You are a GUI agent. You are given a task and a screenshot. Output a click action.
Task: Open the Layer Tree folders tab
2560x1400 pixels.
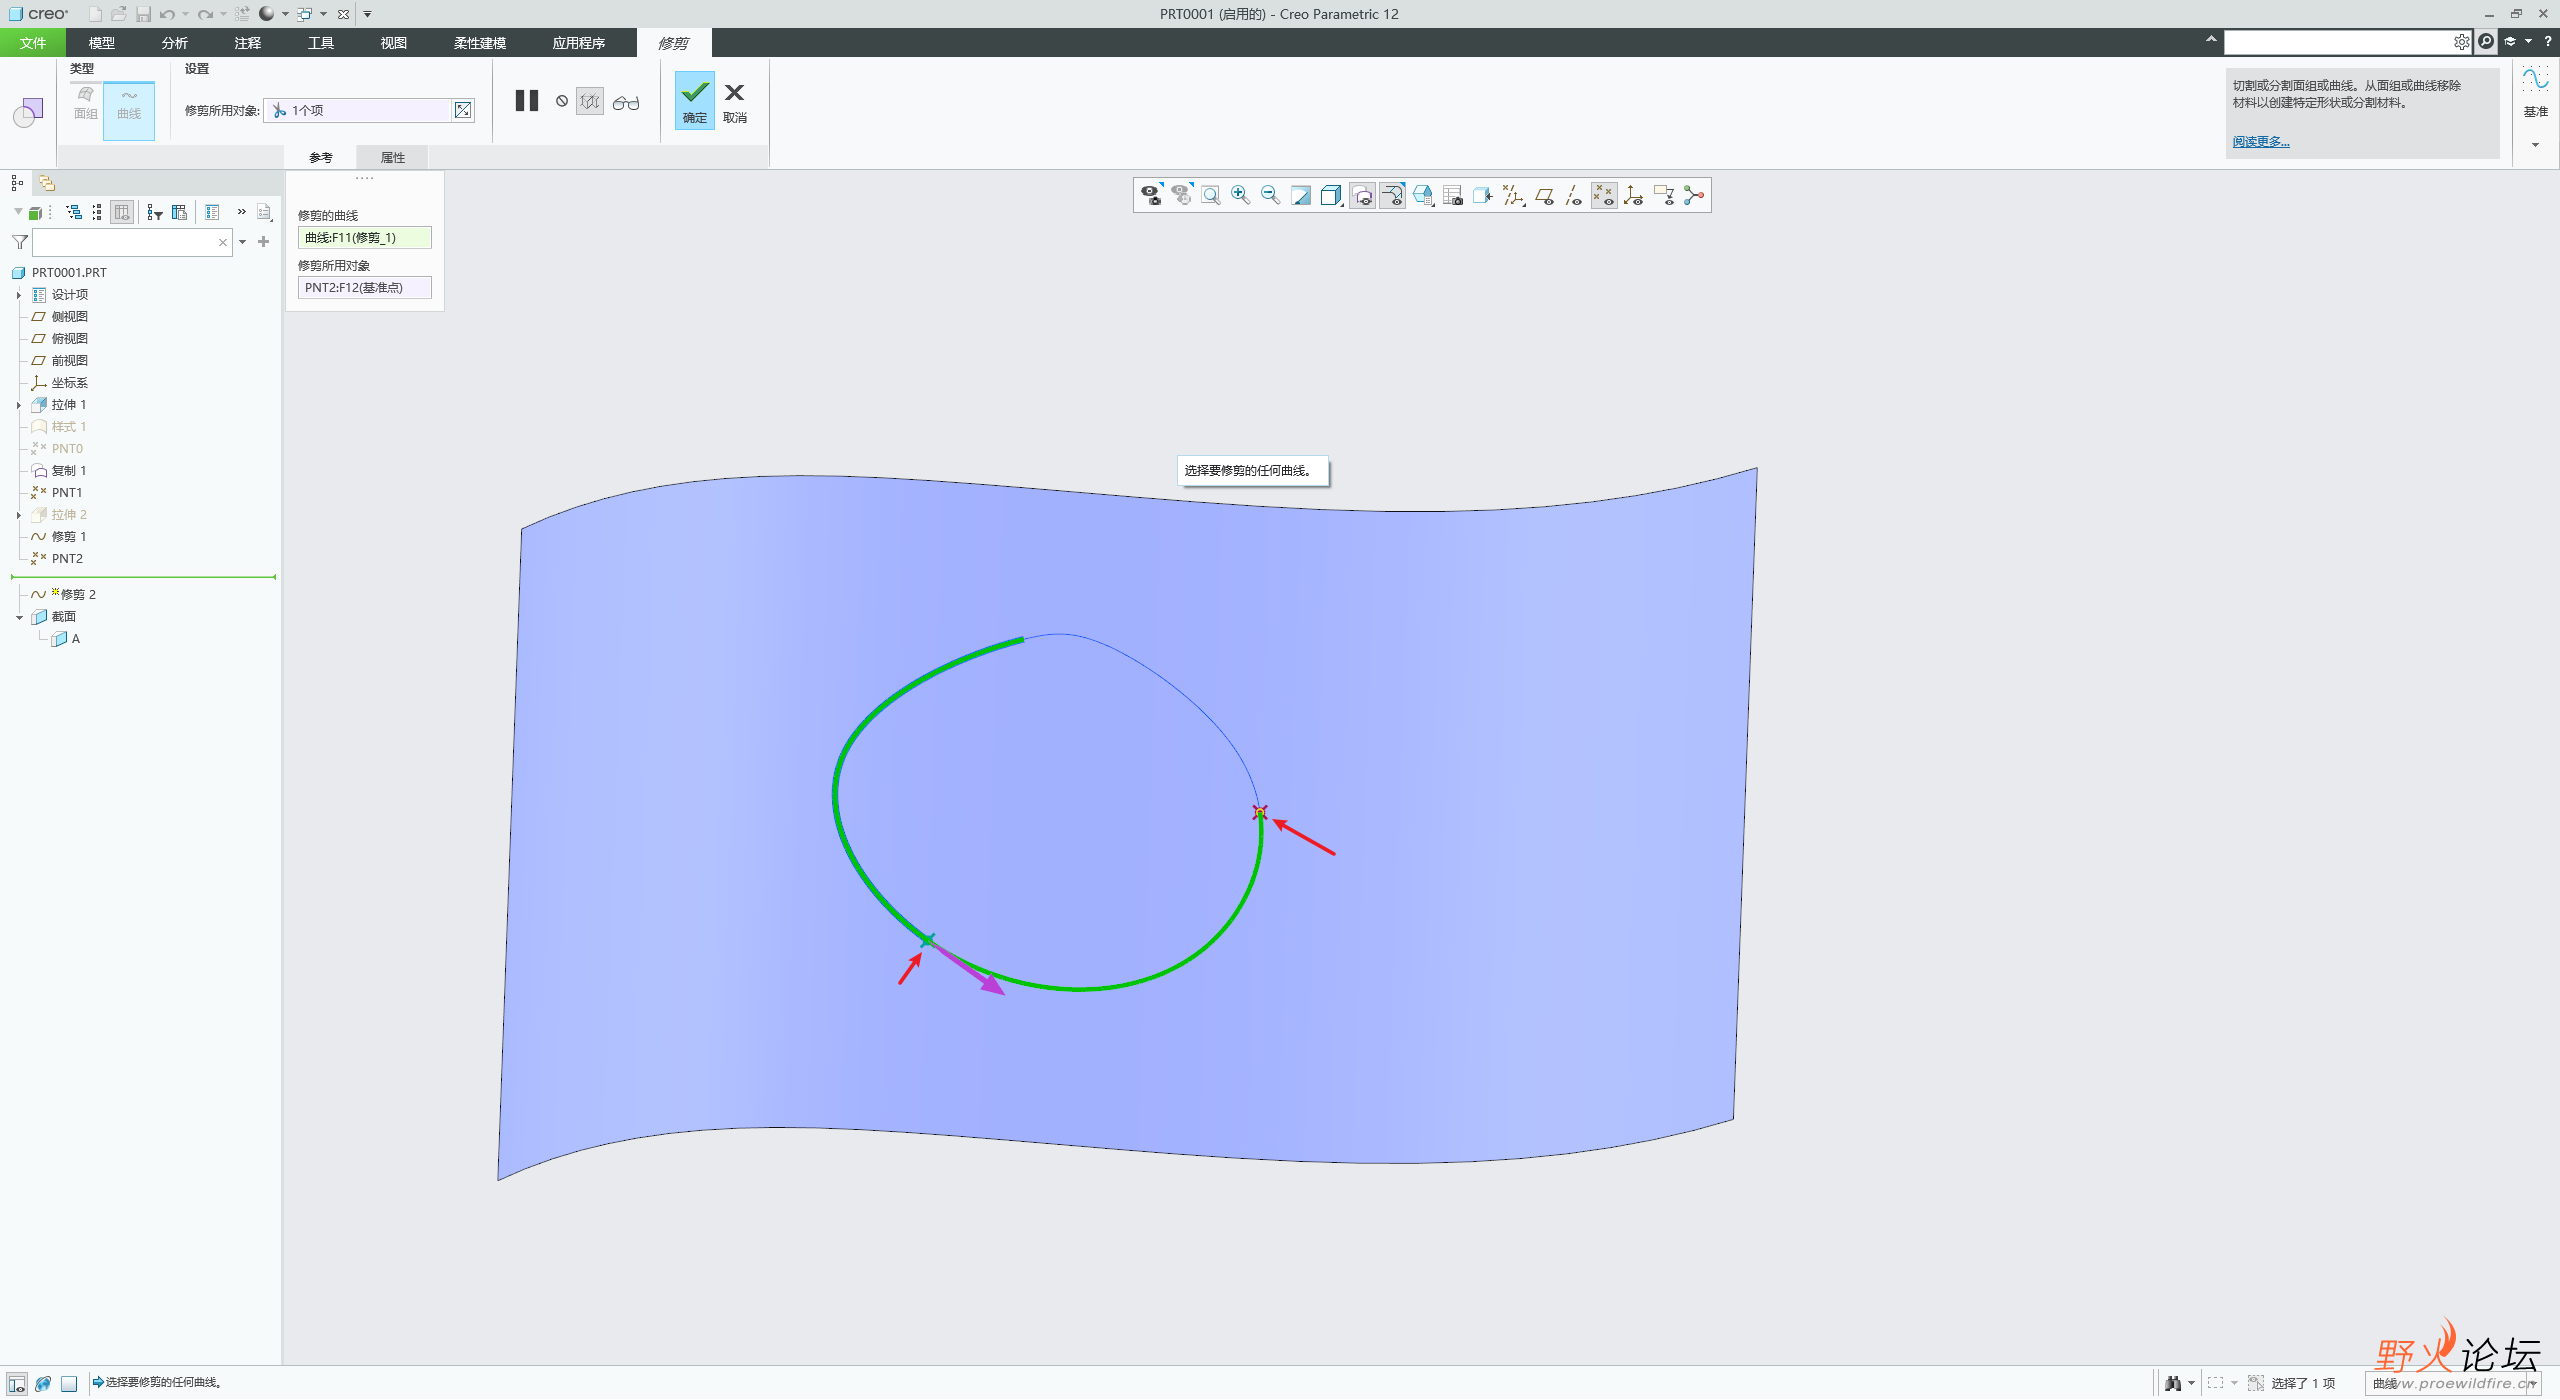click(x=47, y=183)
